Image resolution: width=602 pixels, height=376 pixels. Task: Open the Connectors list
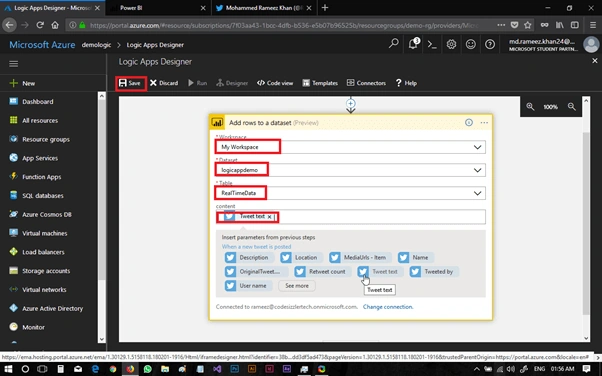[x=366, y=83]
